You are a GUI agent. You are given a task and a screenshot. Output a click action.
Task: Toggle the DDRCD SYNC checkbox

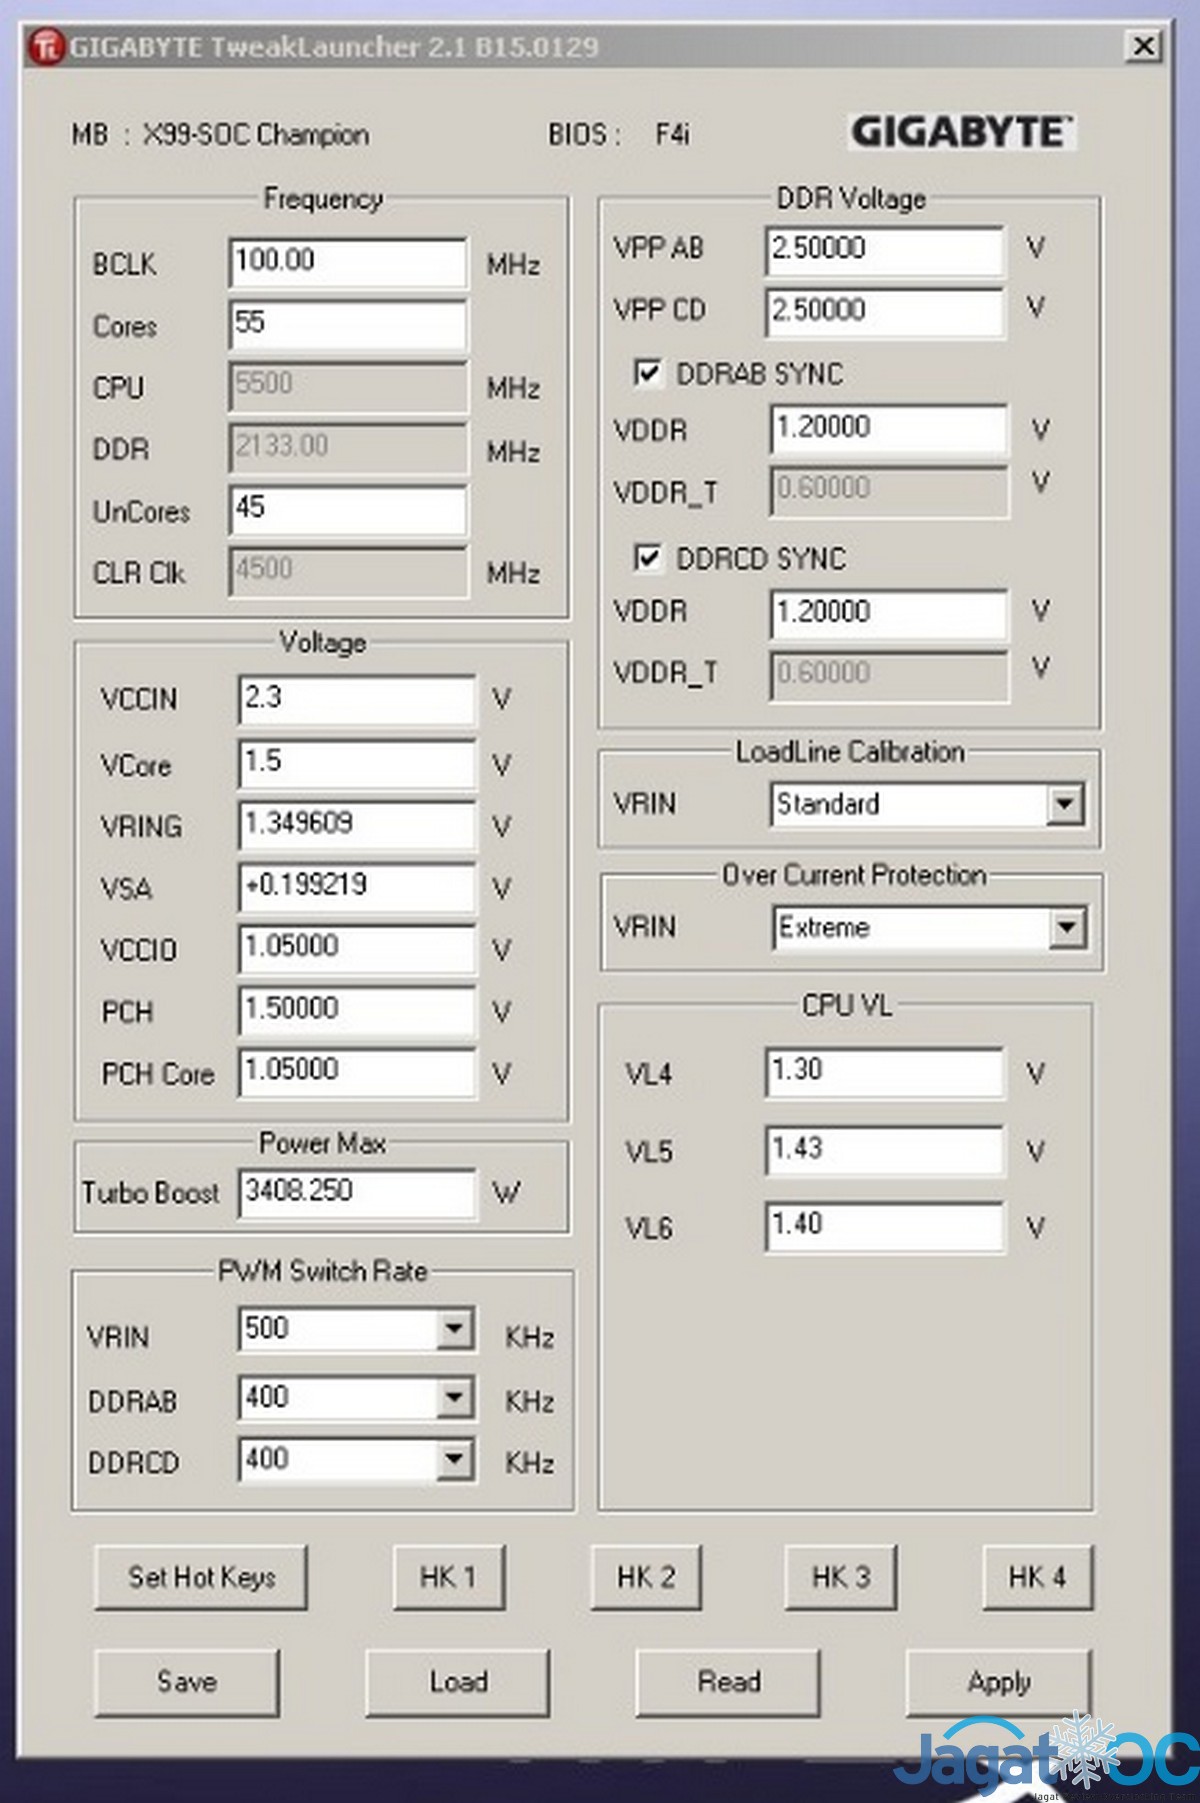(648, 557)
